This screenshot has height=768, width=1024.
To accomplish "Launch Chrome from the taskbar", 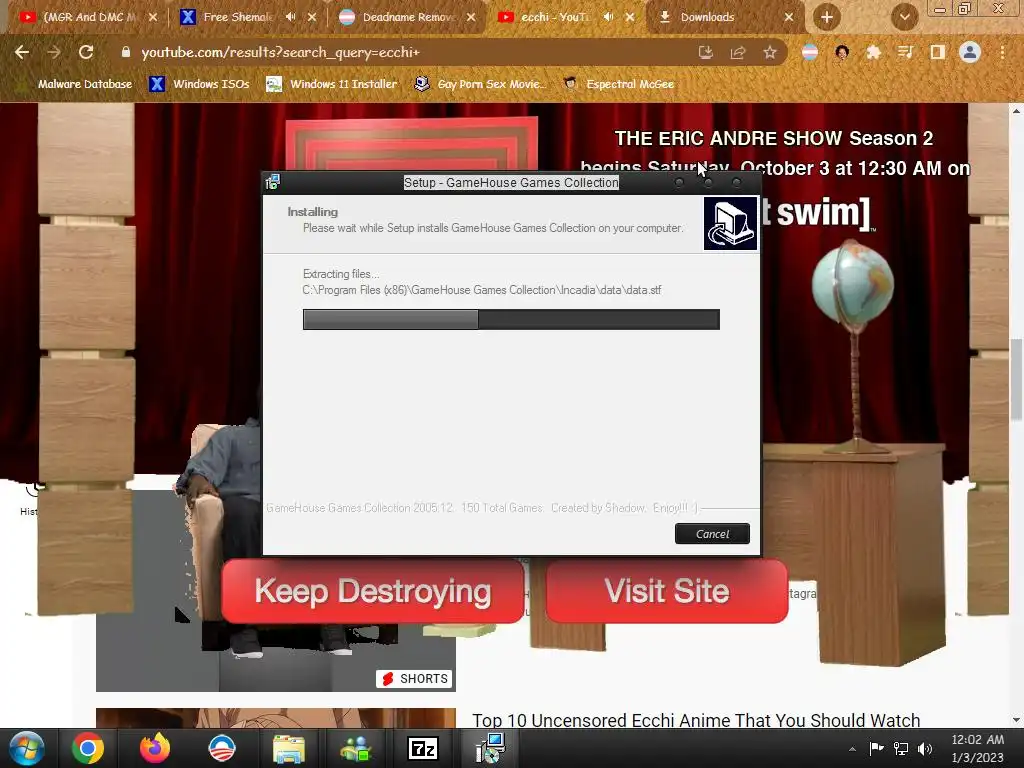I will pos(88,748).
